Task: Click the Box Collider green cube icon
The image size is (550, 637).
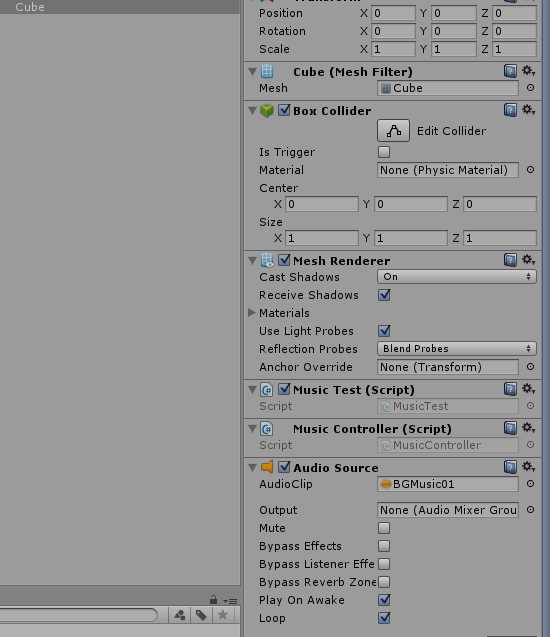Action: point(267,110)
